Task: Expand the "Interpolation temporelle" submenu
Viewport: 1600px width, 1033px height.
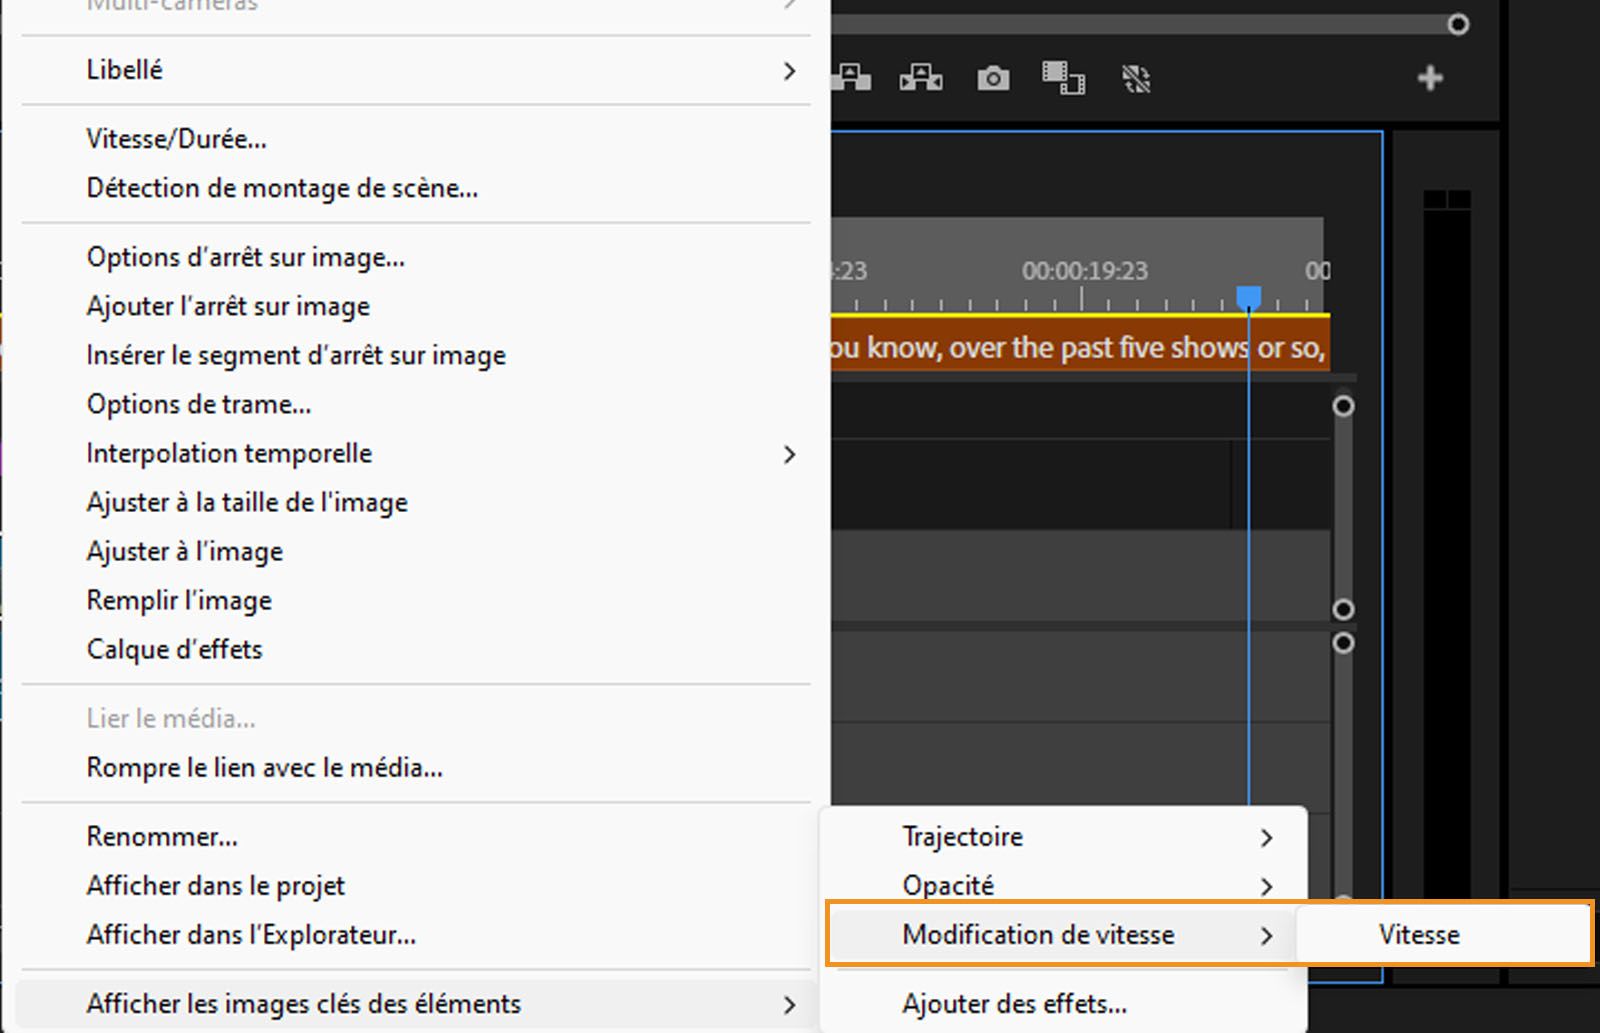Action: [229, 452]
